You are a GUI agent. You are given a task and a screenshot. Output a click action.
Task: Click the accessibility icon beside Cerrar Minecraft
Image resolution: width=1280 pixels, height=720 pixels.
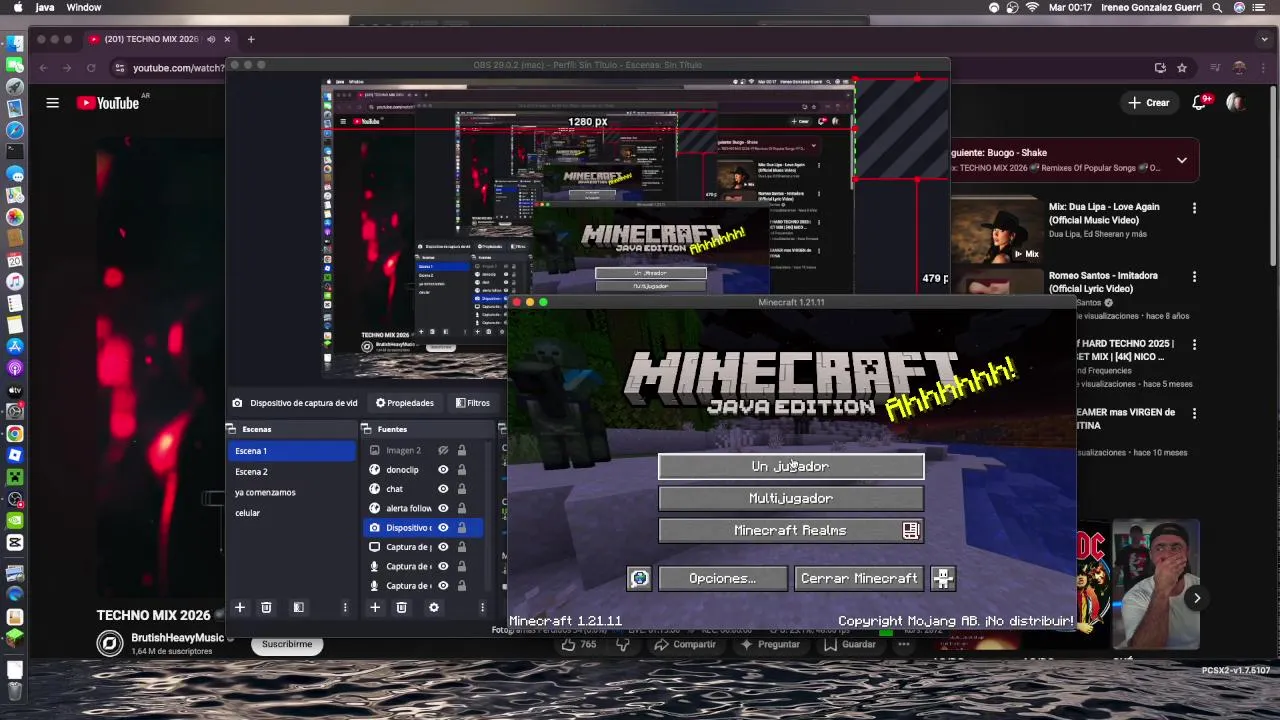[x=943, y=579]
